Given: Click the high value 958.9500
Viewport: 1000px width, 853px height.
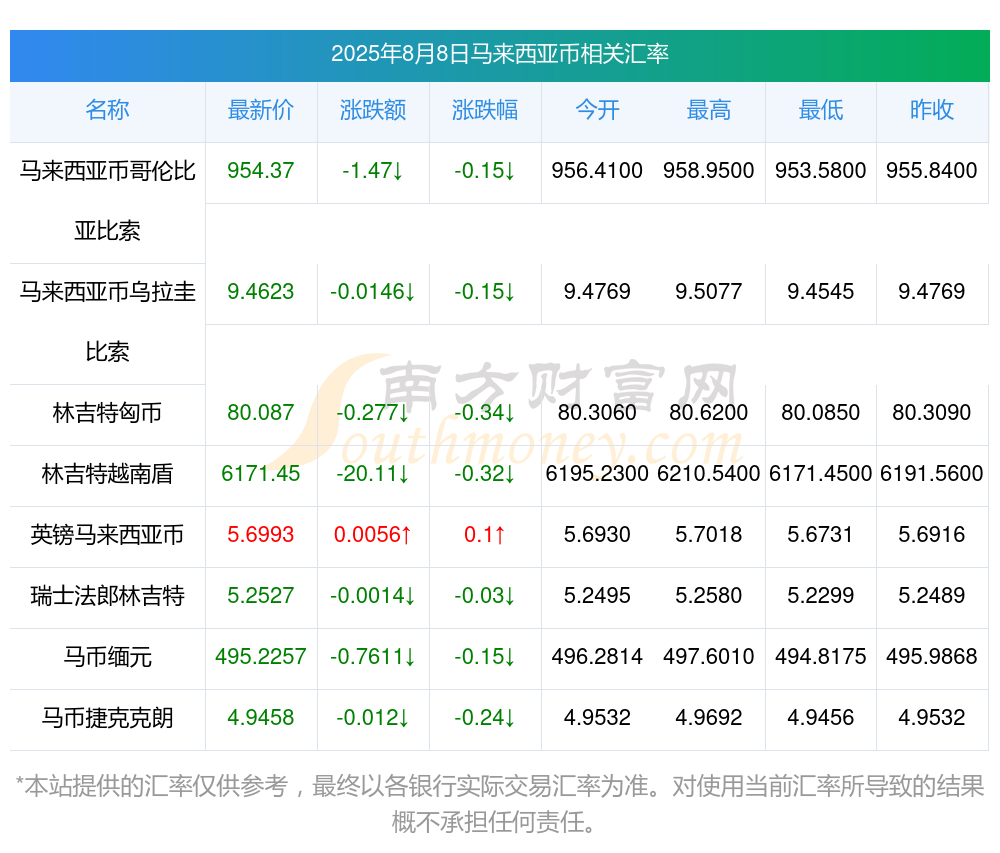Looking at the screenshot, I should [709, 171].
